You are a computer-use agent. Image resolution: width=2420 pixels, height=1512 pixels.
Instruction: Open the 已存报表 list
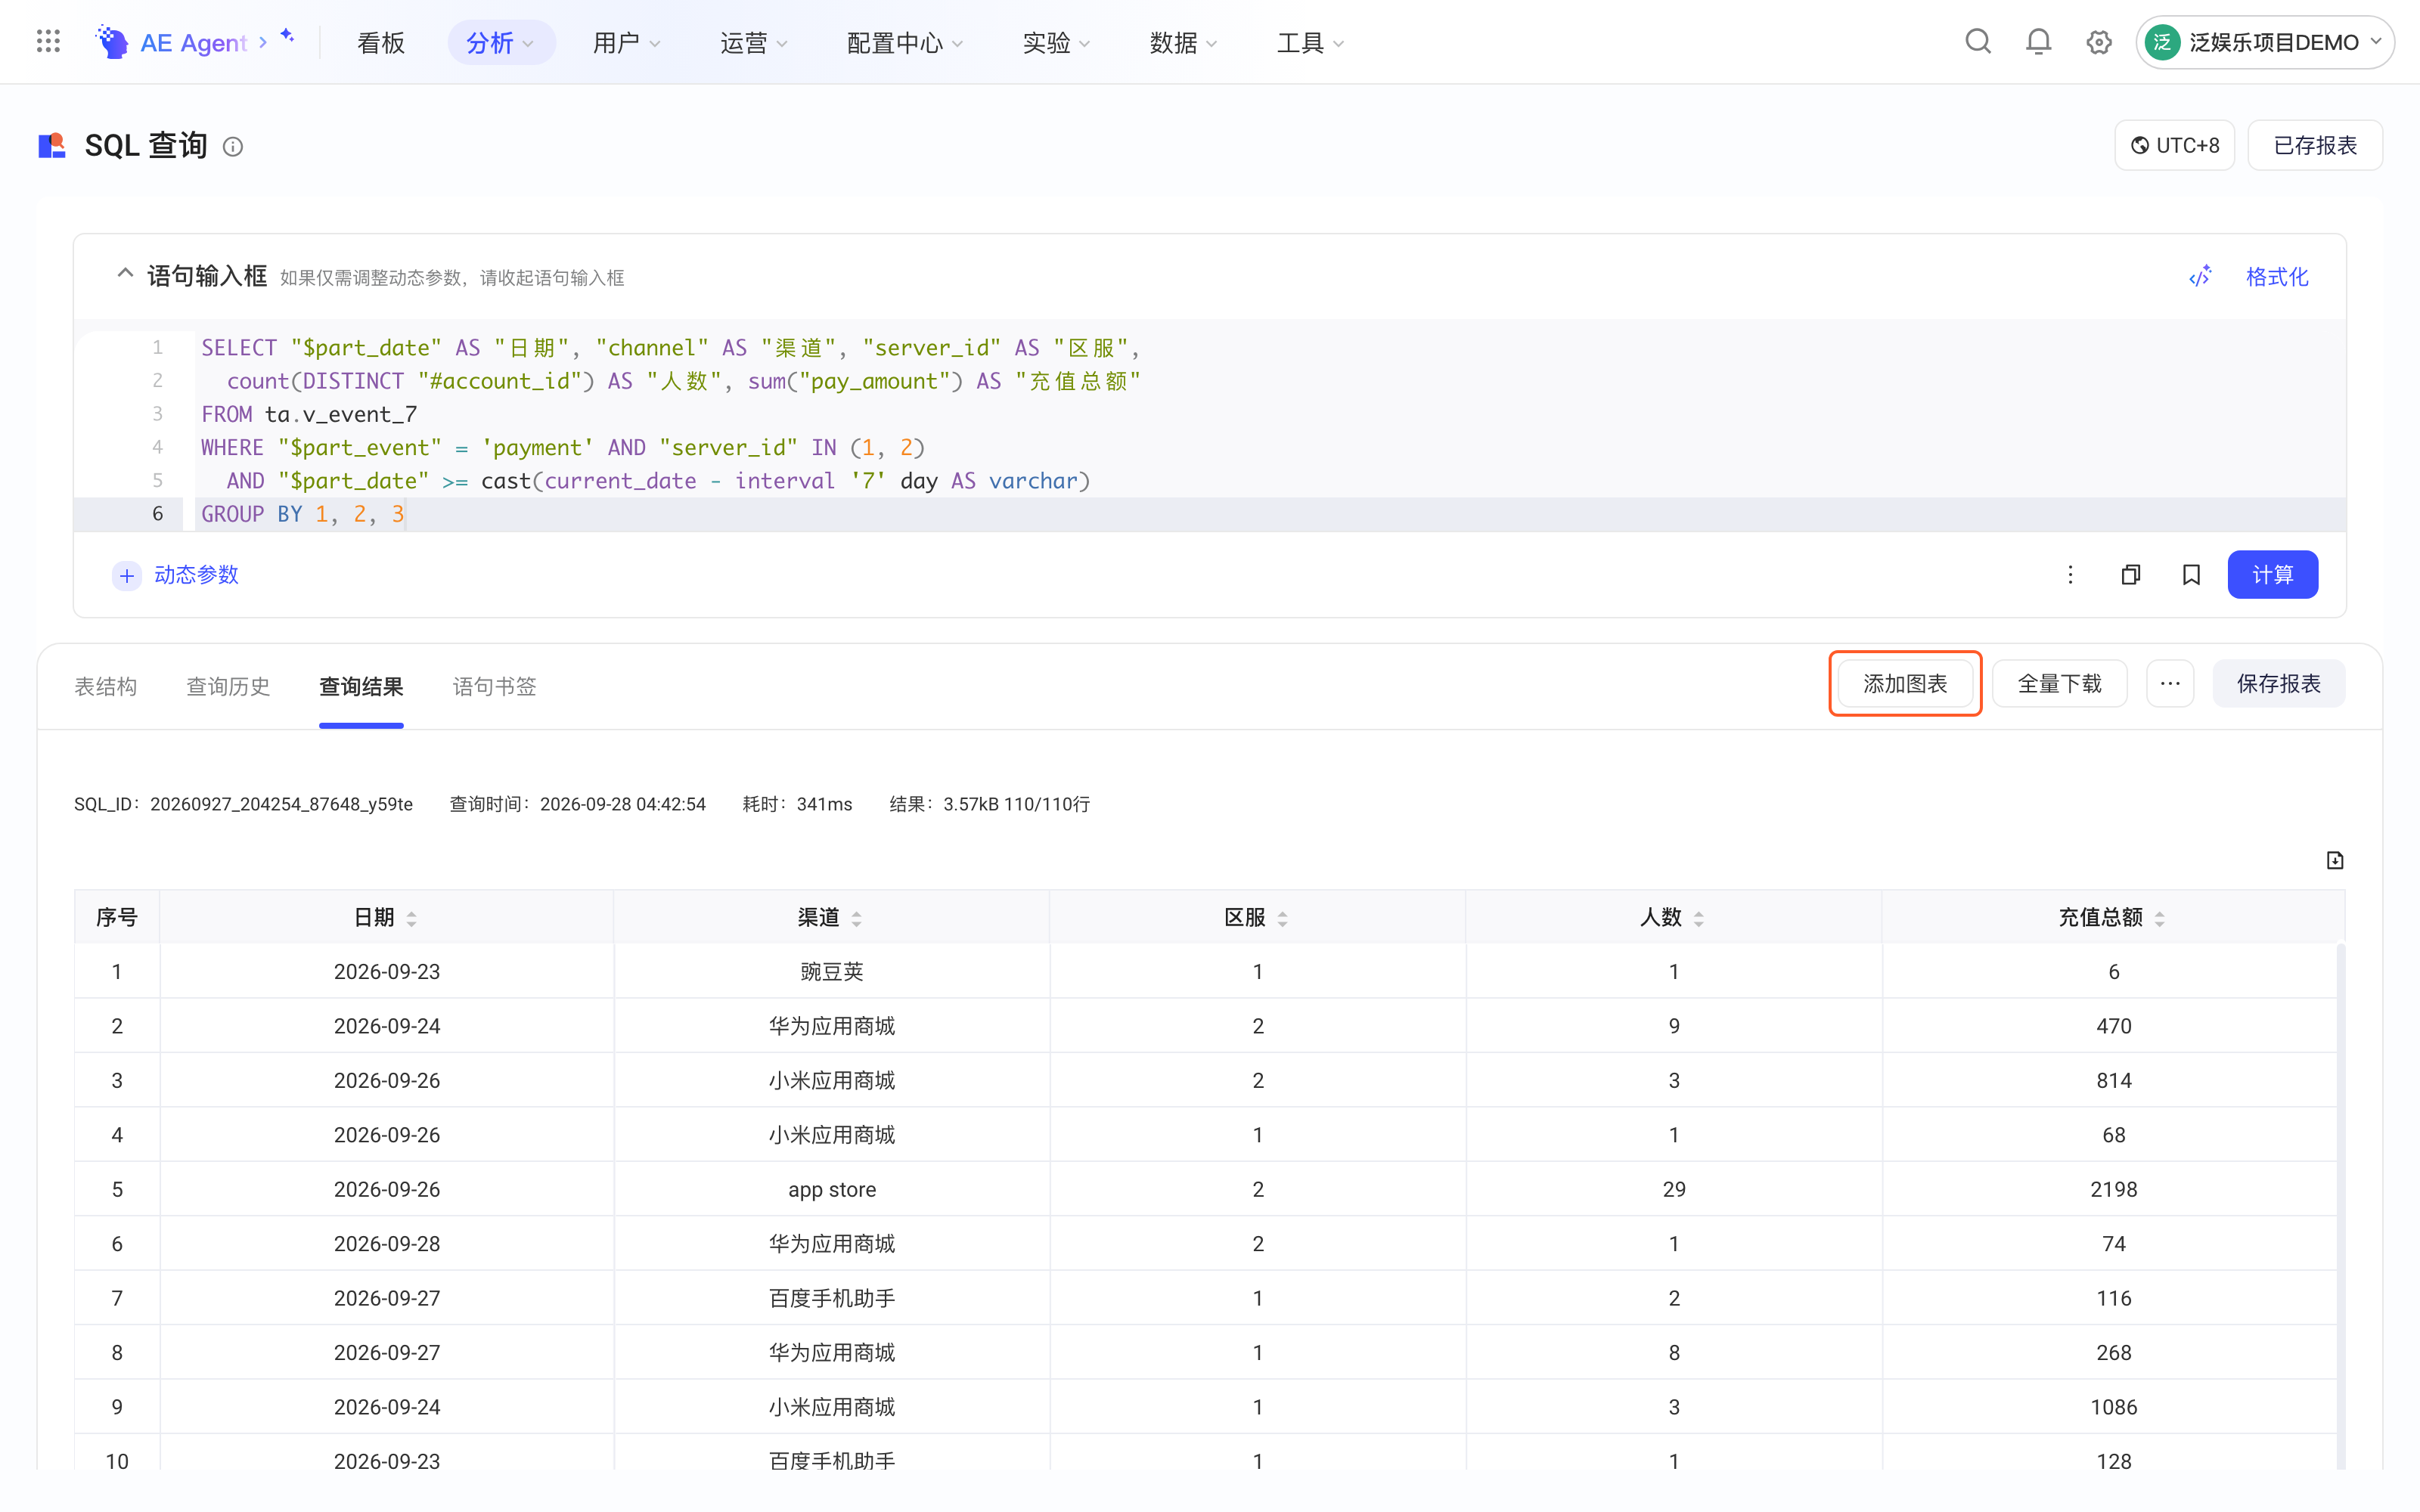(2314, 146)
